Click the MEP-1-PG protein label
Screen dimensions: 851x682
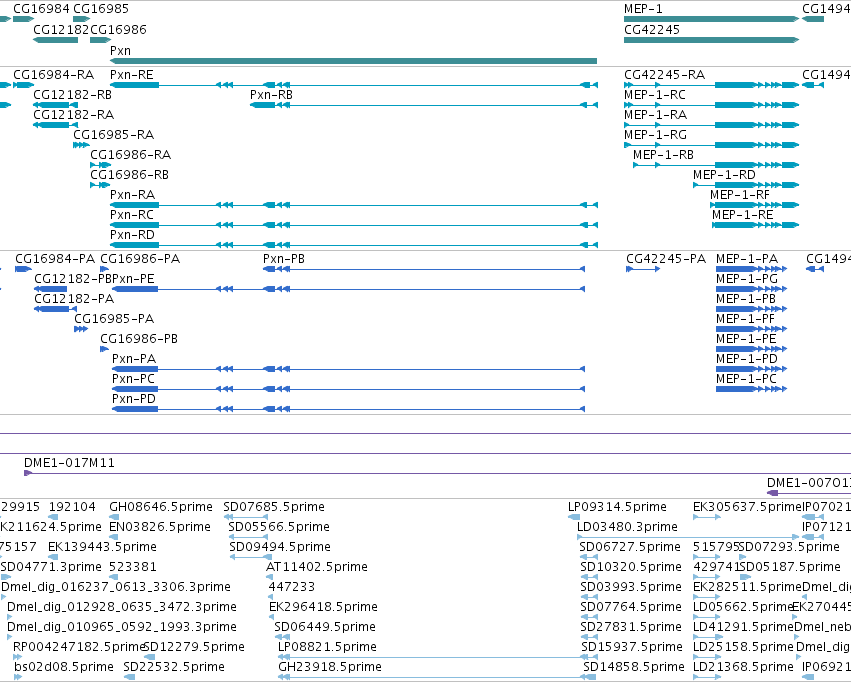pos(747,279)
